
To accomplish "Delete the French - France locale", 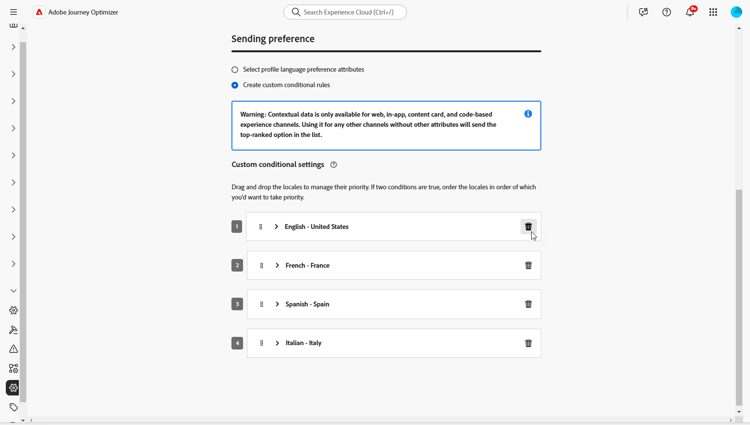I will click(x=528, y=266).
